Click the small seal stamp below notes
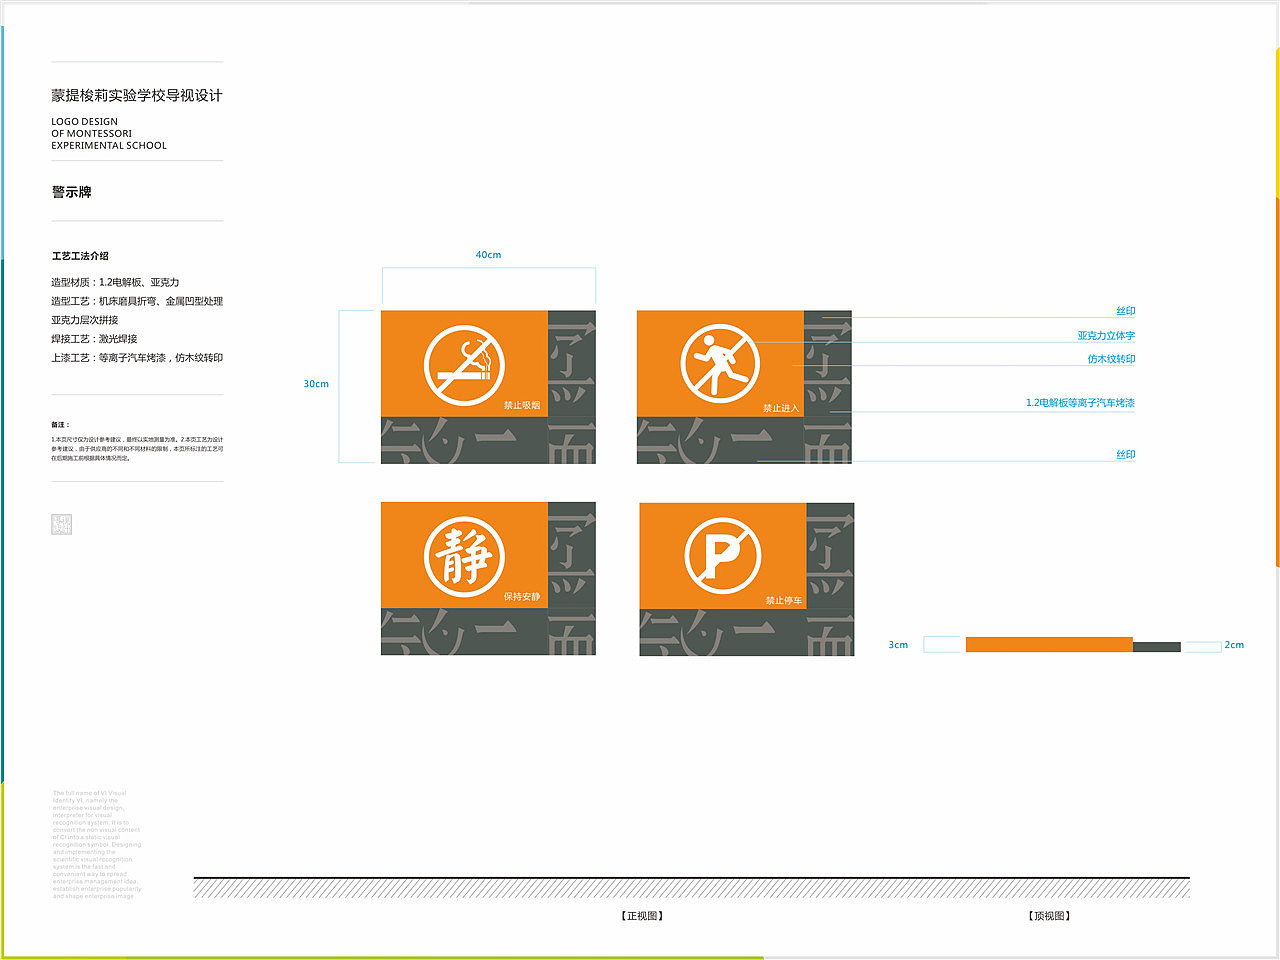This screenshot has width=1280, height=960. tap(62, 524)
